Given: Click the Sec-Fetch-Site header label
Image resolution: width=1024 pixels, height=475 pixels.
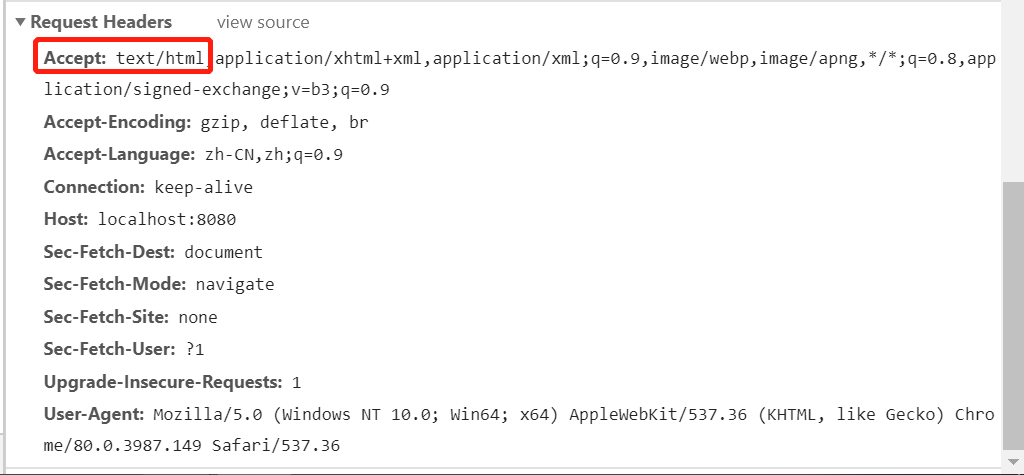Looking at the screenshot, I should tap(107, 317).
